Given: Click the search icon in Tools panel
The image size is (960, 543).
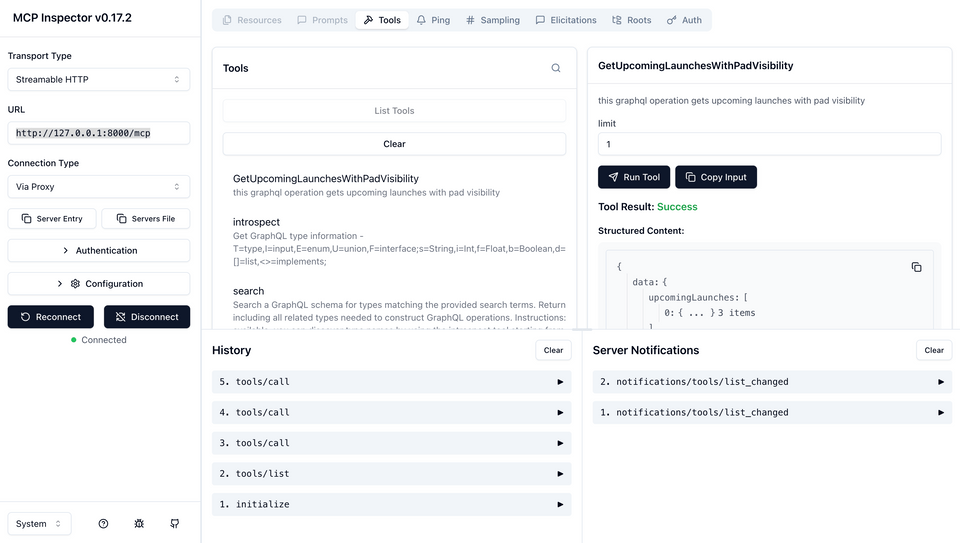Looking at the screenshot, I should click(x=556, y=68).
